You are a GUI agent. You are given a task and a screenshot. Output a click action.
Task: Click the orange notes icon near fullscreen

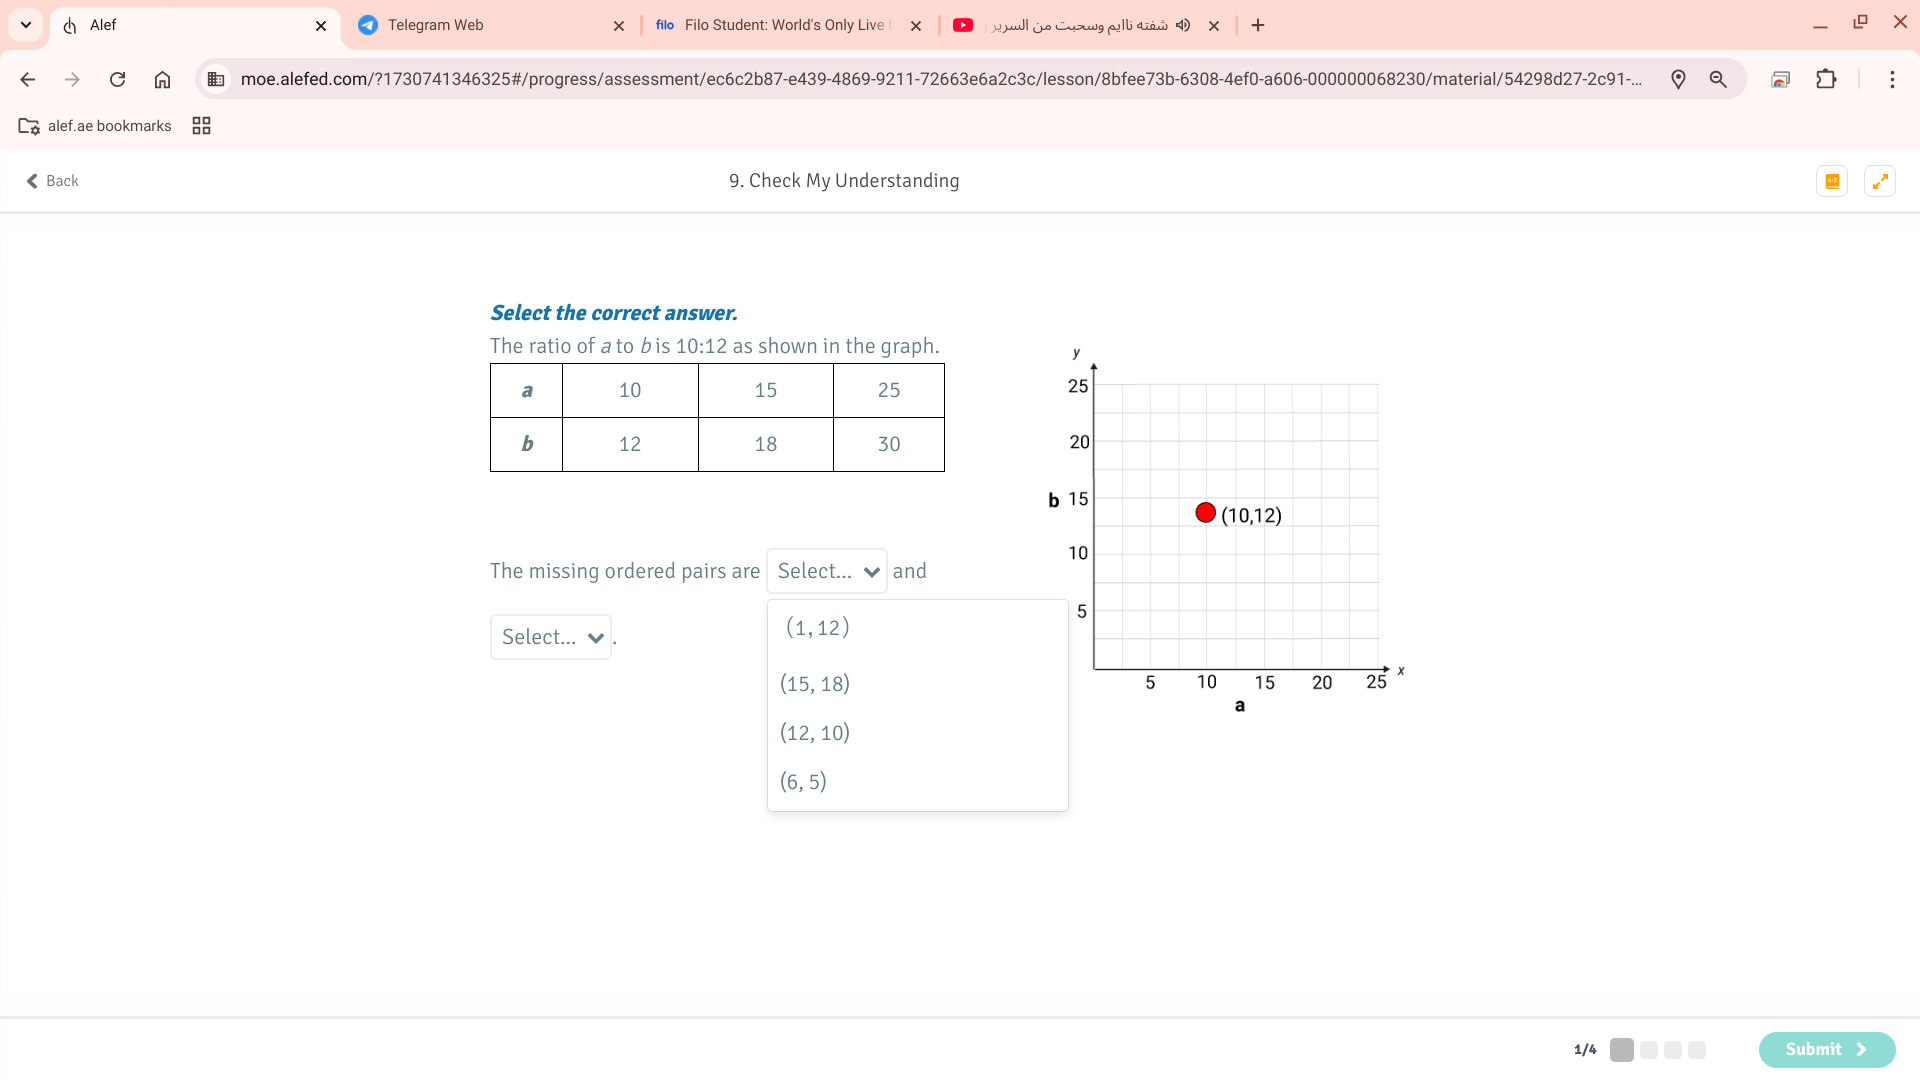(x=1832, y=181)
